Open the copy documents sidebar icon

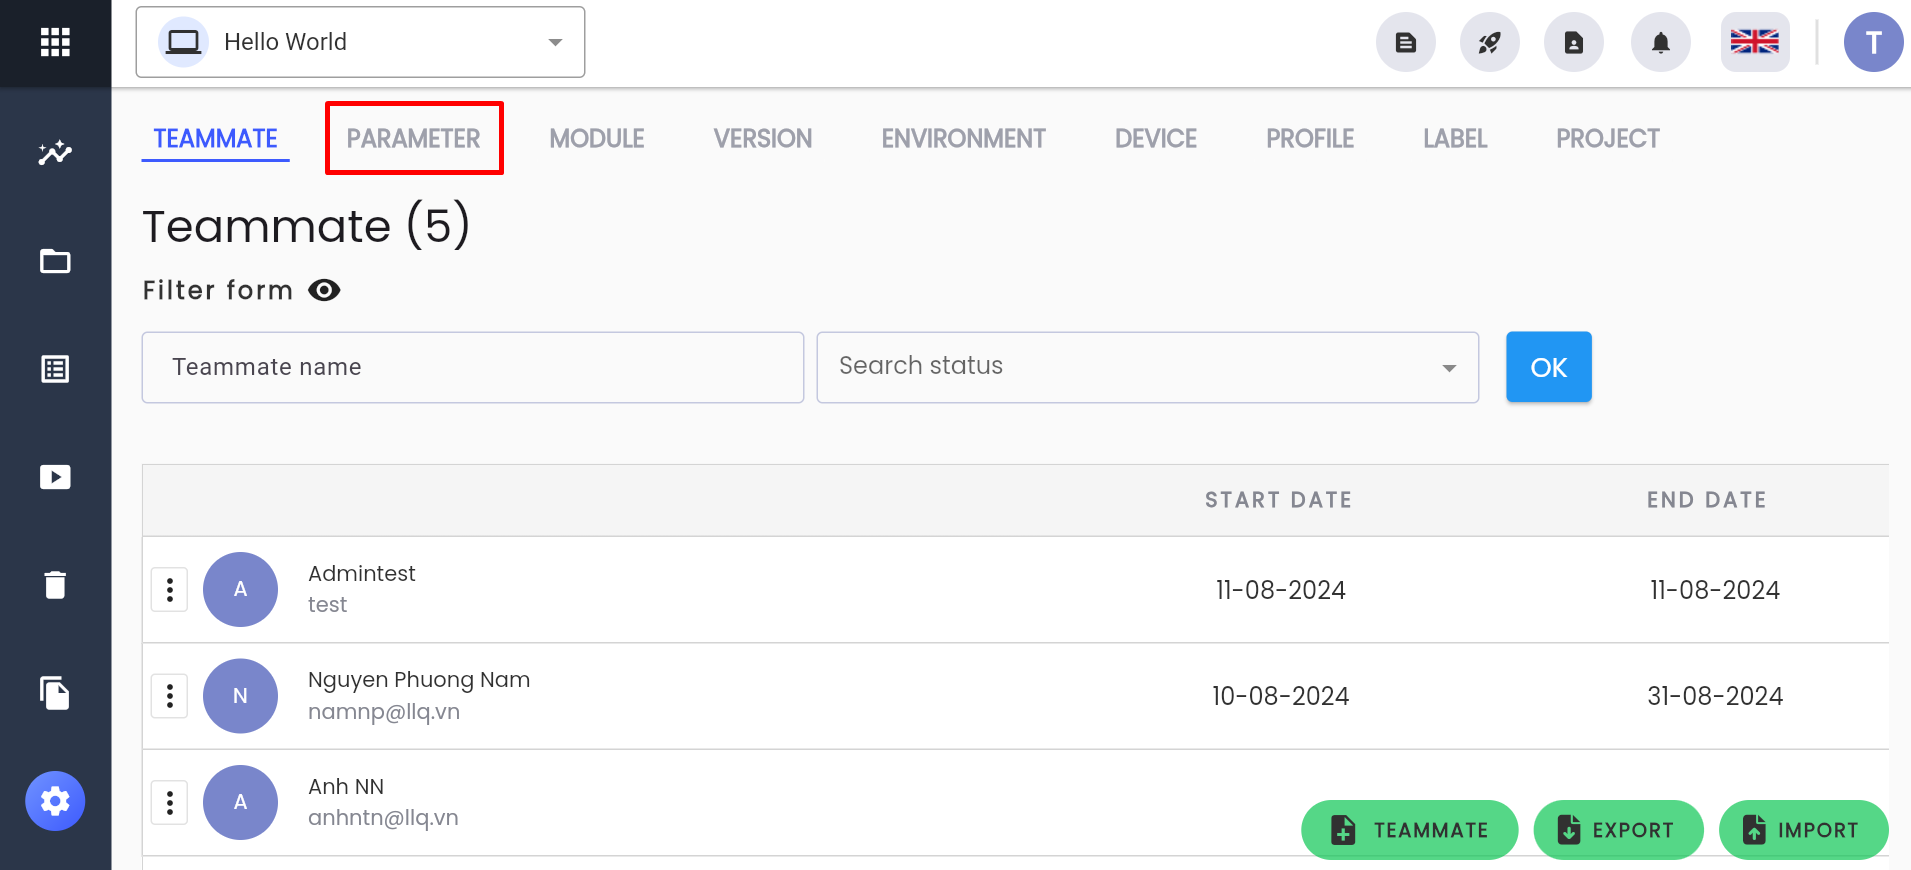click(55, 693)
